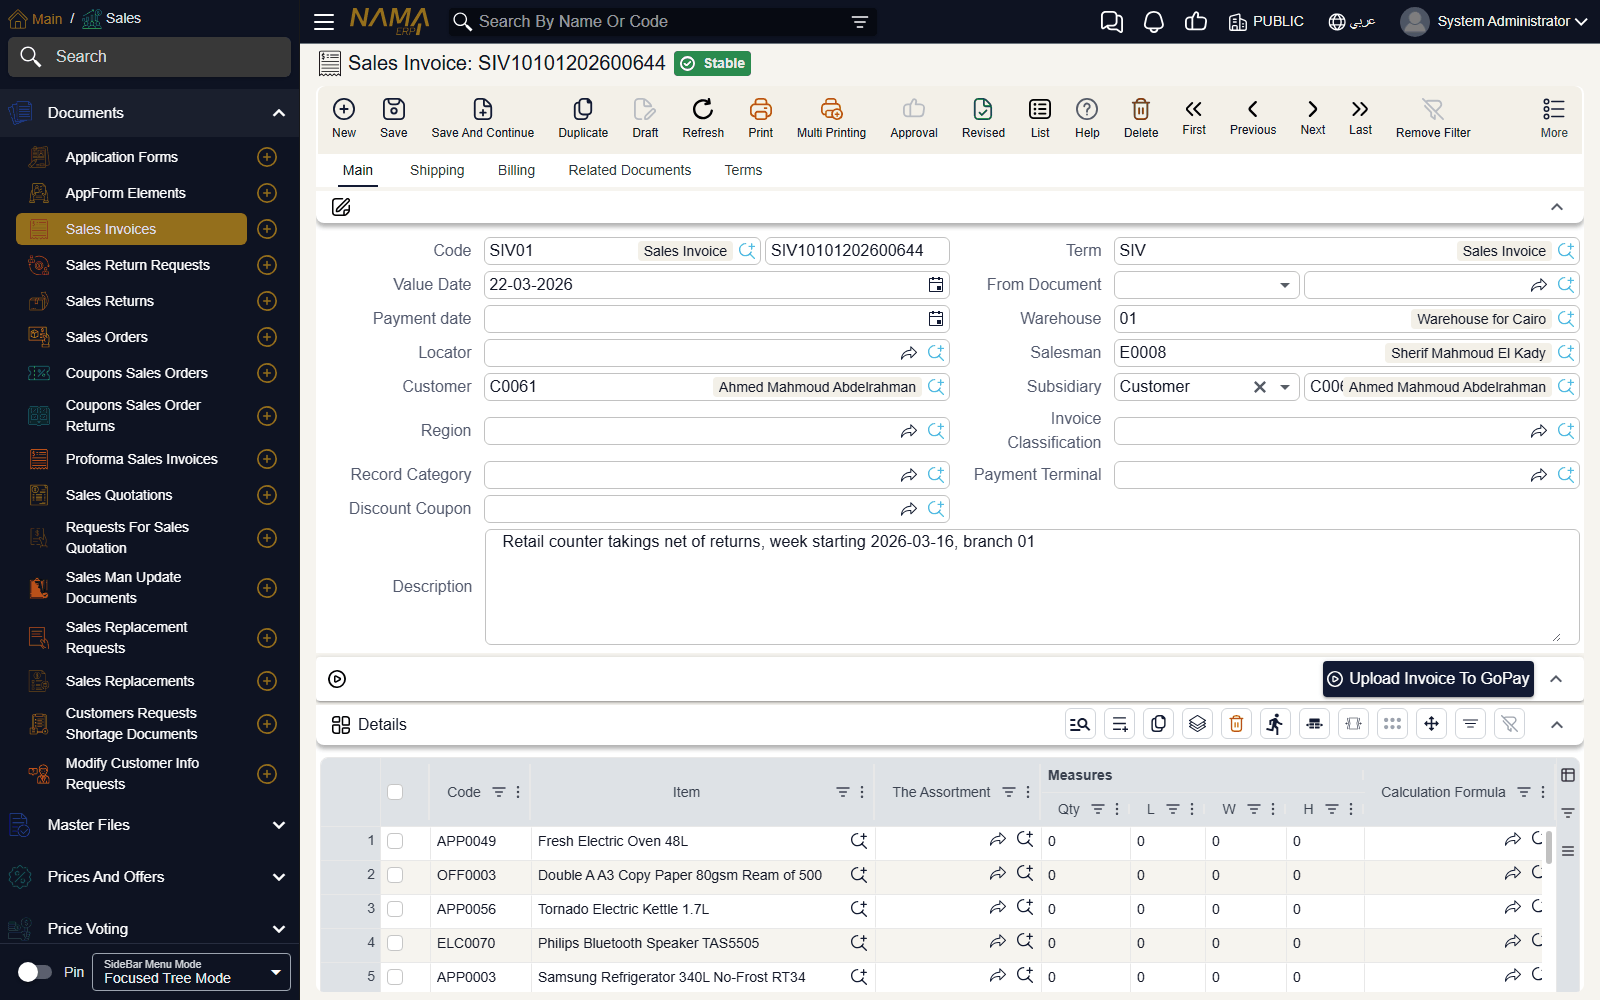Go to the First record

click(x=1194, y=117)
